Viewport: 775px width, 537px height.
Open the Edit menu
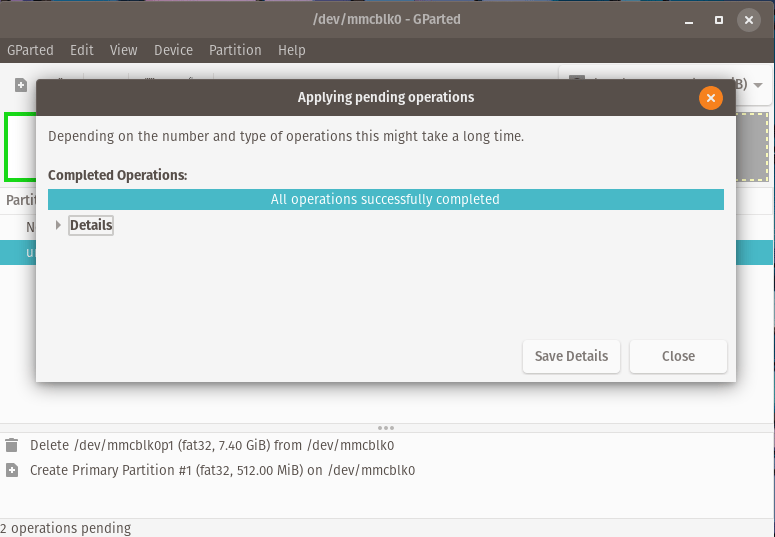[82, 50]
